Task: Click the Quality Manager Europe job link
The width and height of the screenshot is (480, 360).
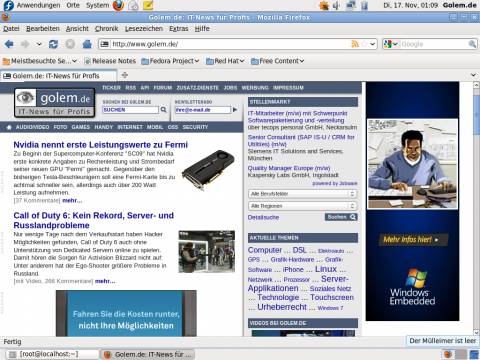Action: (x=289, y=168)
